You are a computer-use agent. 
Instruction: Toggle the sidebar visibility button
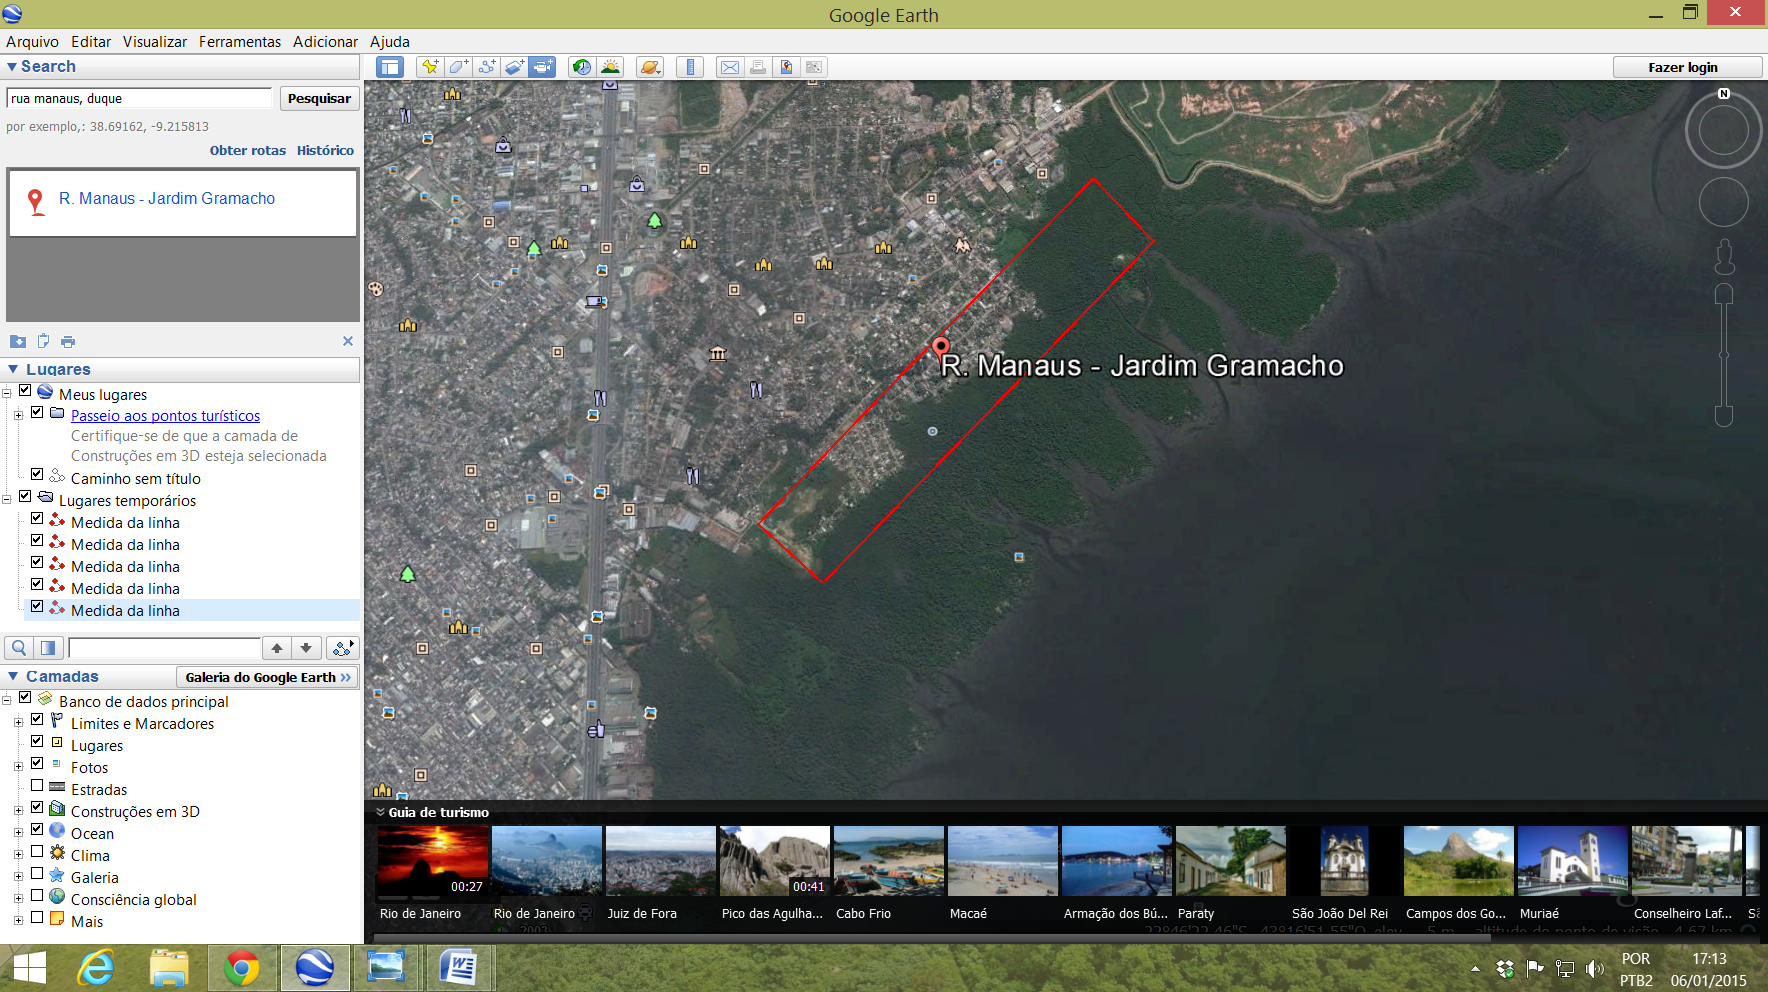click(389, 67)
